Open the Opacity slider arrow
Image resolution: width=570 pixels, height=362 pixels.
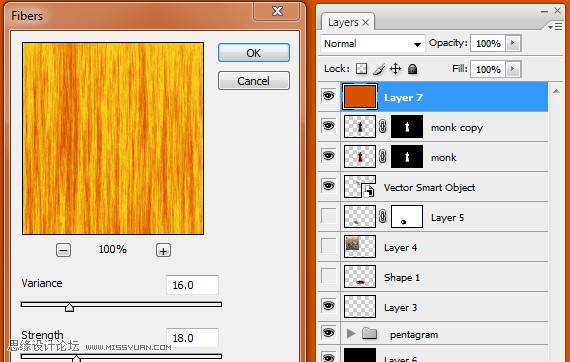513,43
